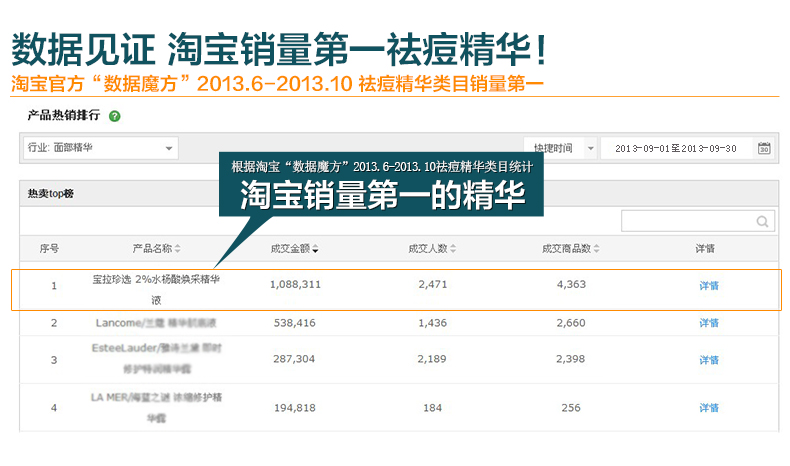Click the magnifier search icon
Screen dimensions: 790x466
click(x=762, y=222)
